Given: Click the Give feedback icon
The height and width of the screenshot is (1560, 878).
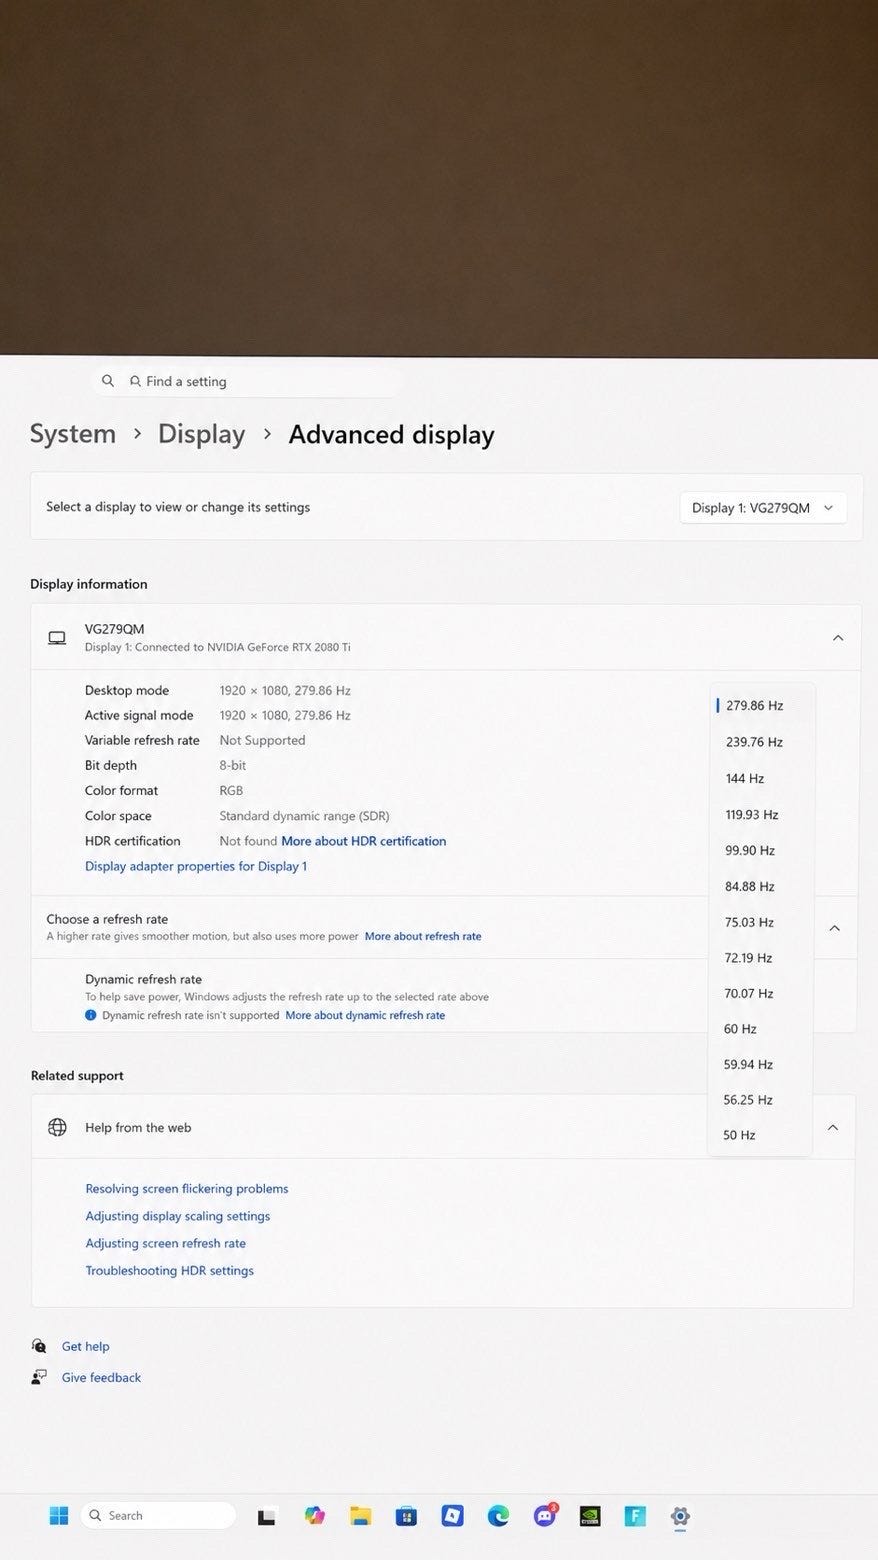Looking at the screenshot, I should point(39,1377).
